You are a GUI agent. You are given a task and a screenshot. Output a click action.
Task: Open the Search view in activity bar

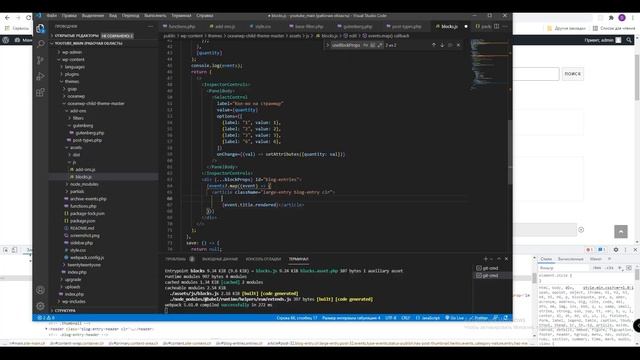(x=40, y=44)
